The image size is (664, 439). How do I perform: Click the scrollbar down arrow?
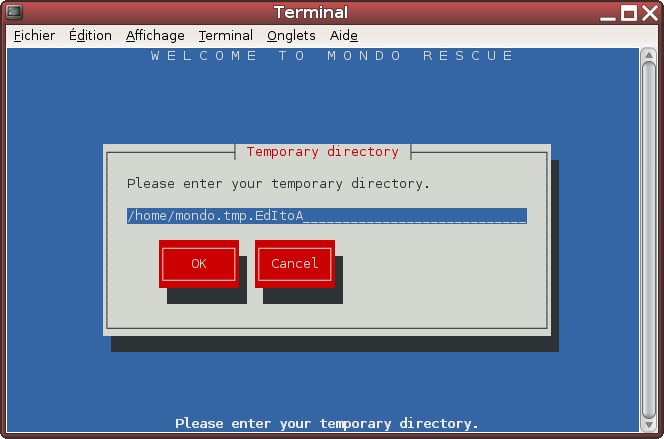point(648,424)
